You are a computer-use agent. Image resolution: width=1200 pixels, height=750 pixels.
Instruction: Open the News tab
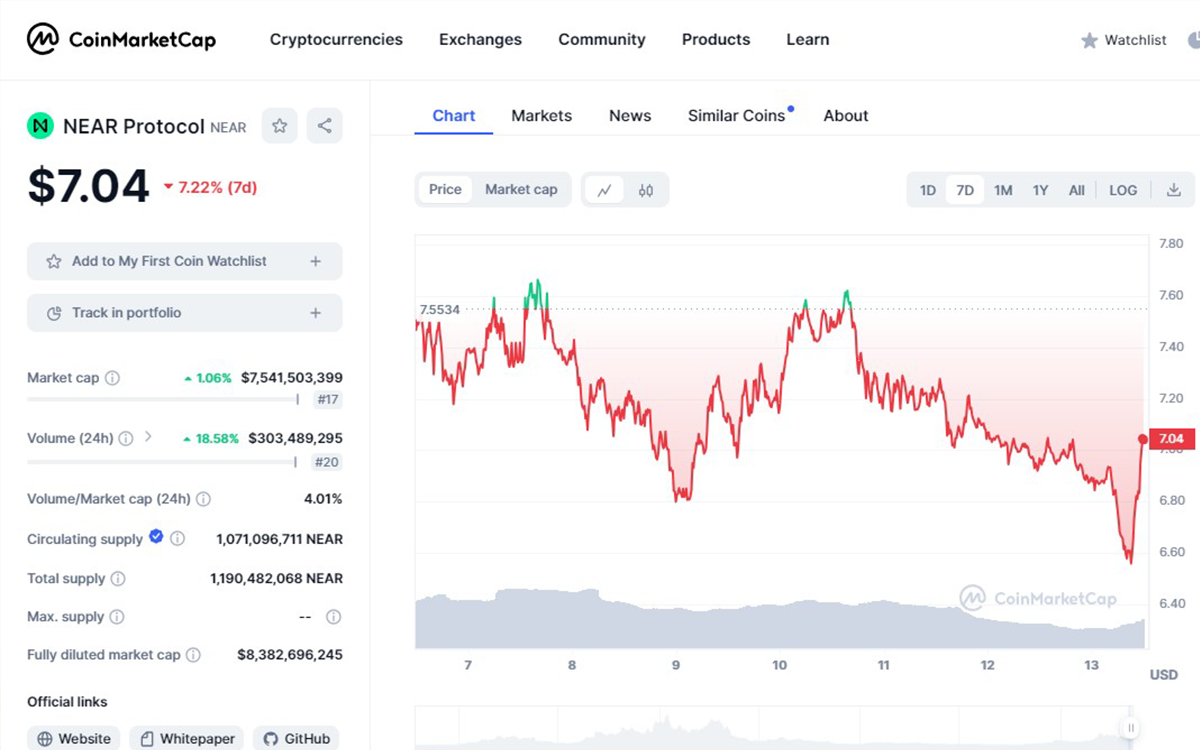click(630, 116)
